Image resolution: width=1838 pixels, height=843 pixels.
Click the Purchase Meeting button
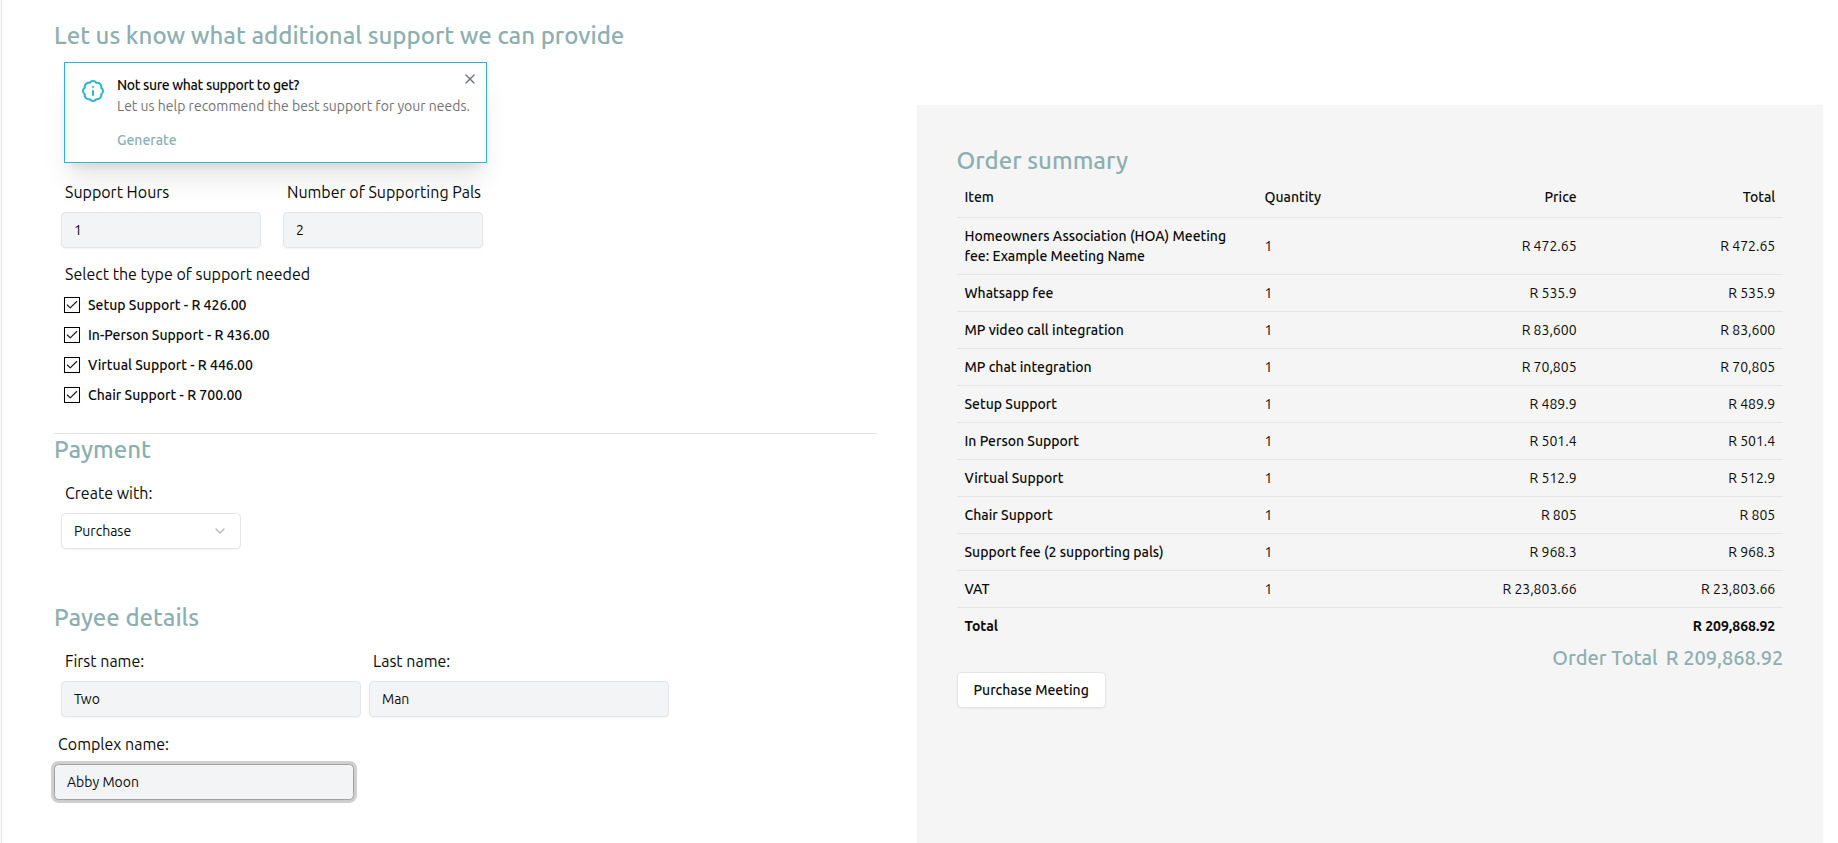[x=1030, y=690]
